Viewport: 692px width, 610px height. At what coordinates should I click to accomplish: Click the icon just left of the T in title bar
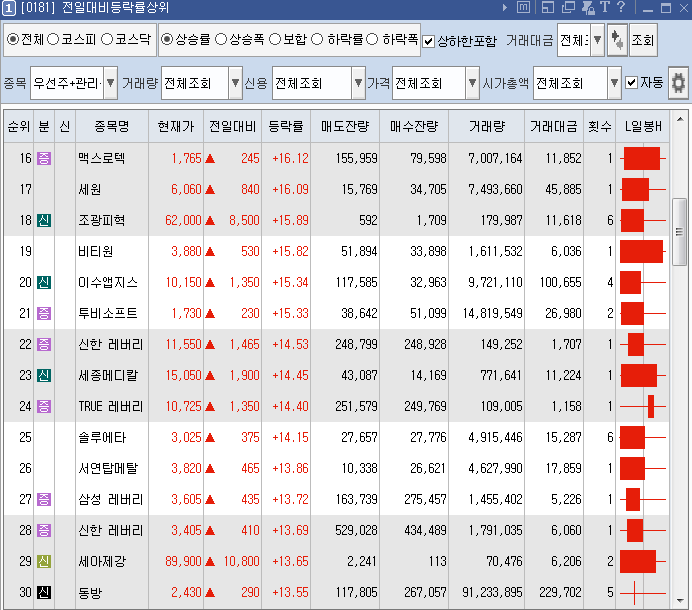pyautogui.click(x=589, y=7)
